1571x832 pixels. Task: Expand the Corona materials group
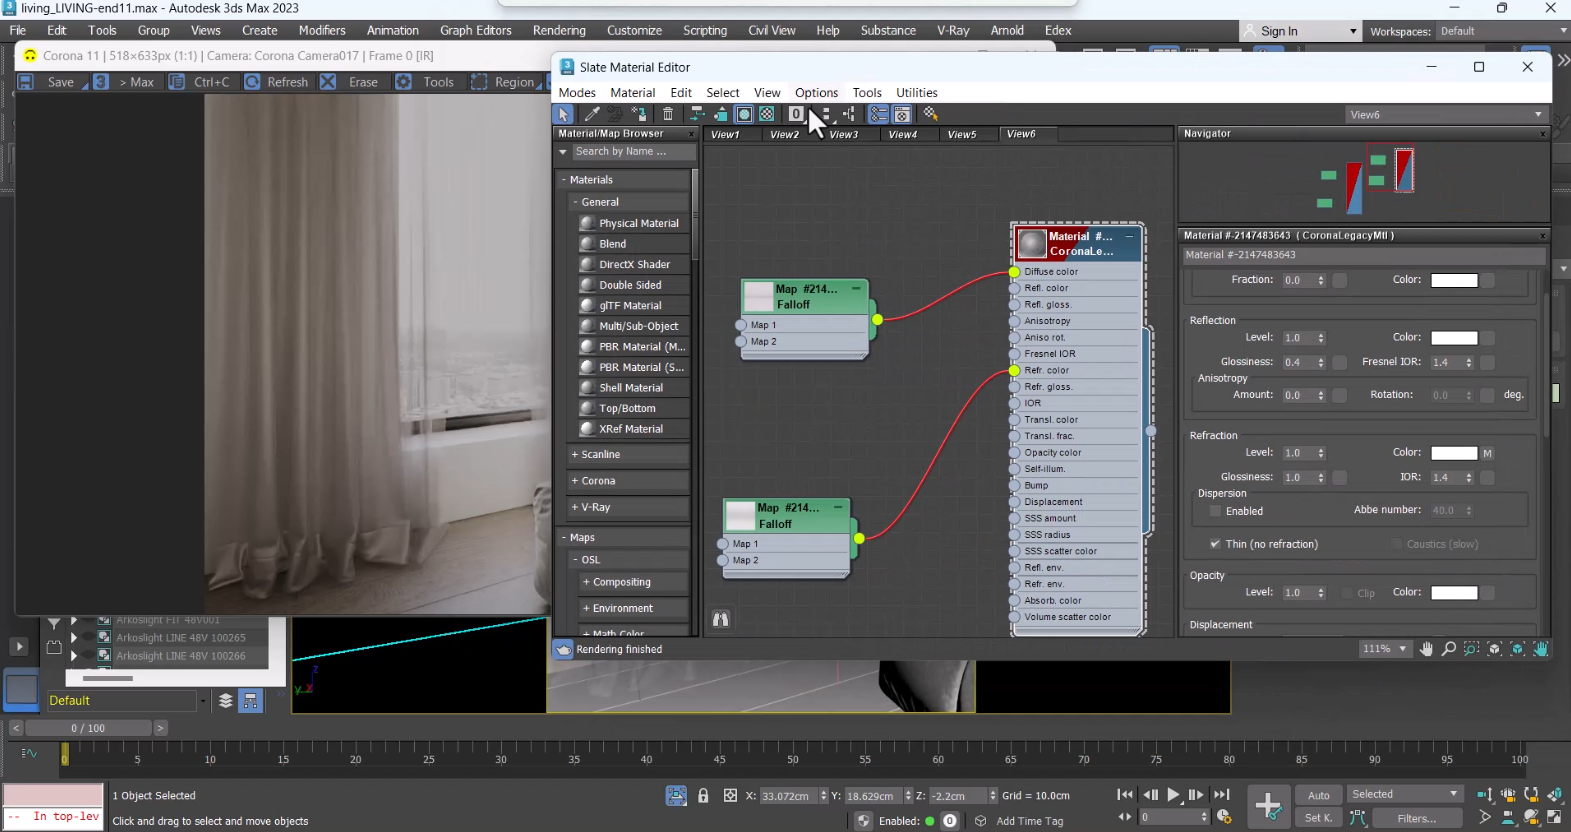pos(629,481)
